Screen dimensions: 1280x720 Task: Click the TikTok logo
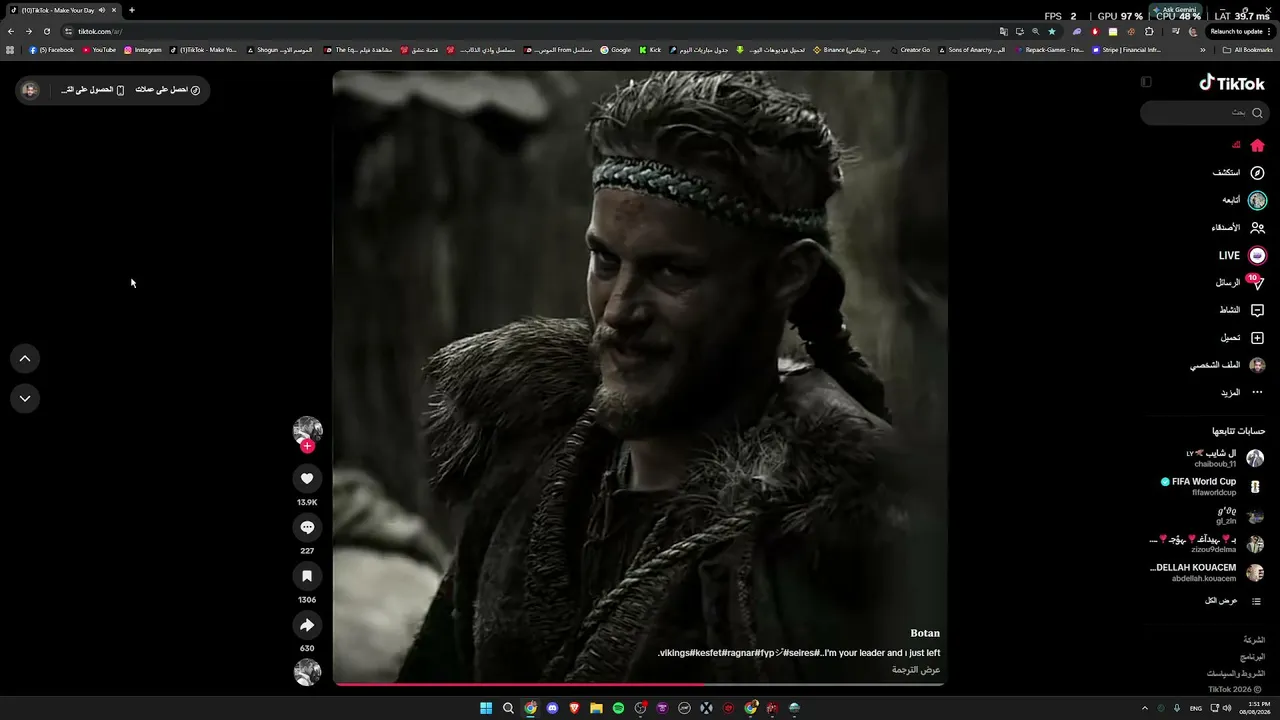click(x=1232, y=83)
